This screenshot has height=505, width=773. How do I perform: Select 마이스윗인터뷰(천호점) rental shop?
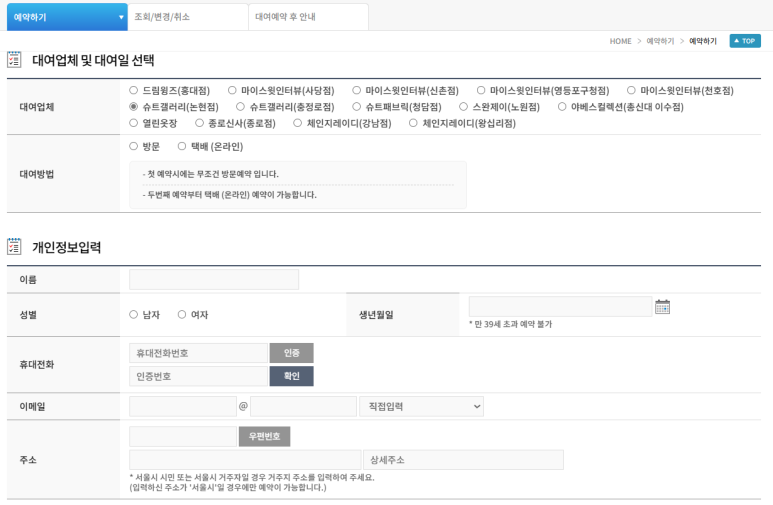(631, 90)
